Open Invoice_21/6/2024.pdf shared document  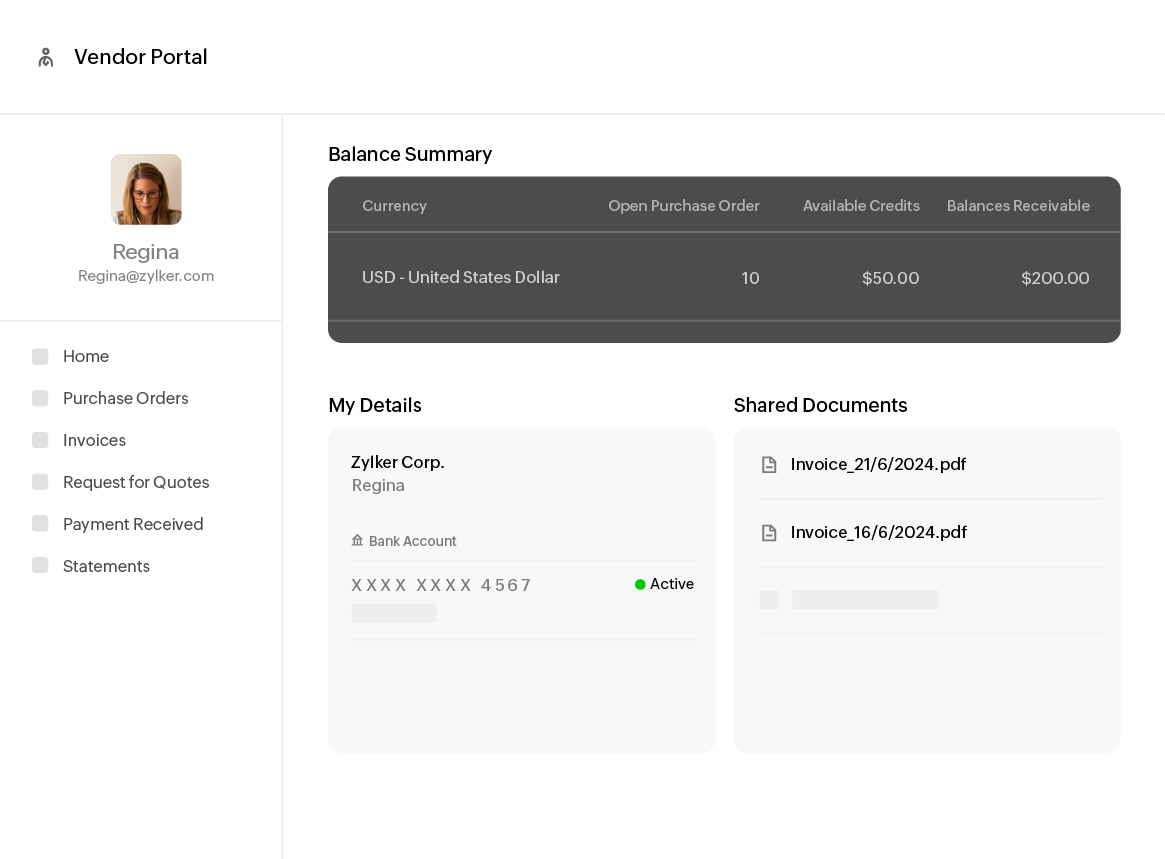878,464
